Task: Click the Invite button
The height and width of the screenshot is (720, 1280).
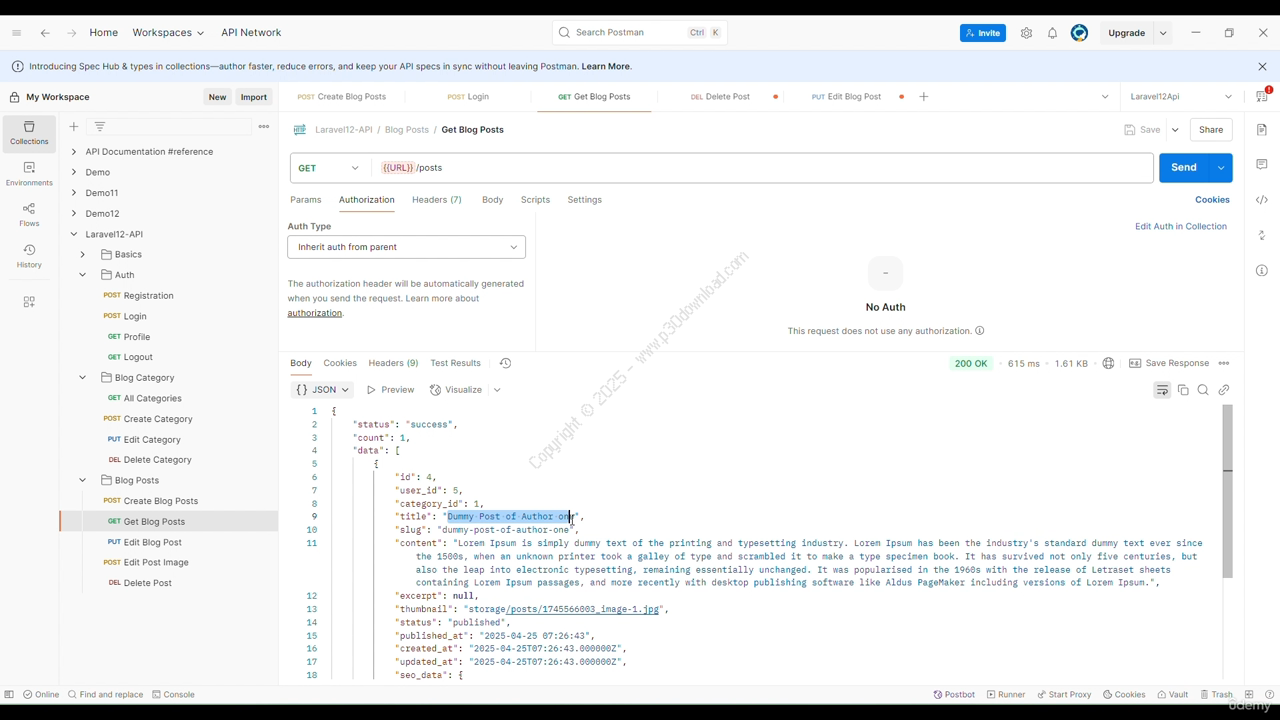Action: (983, 33)
